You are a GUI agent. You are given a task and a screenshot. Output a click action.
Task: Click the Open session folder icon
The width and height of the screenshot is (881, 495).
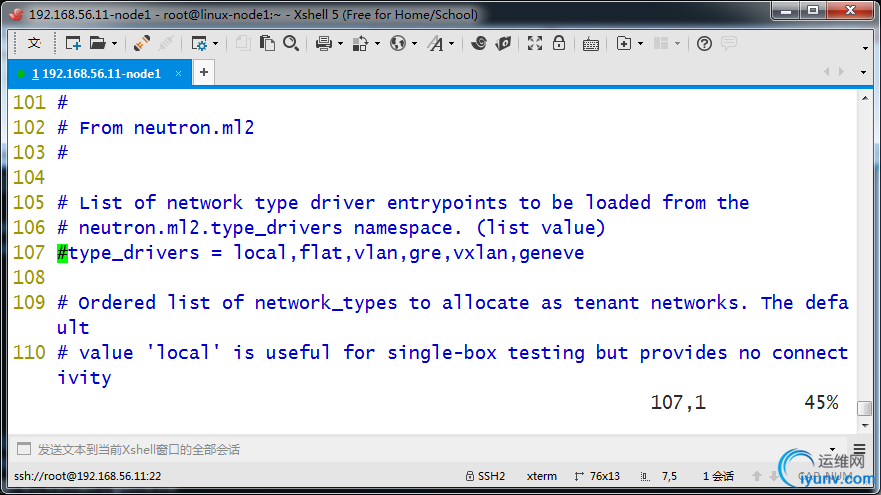click(98, 43)
